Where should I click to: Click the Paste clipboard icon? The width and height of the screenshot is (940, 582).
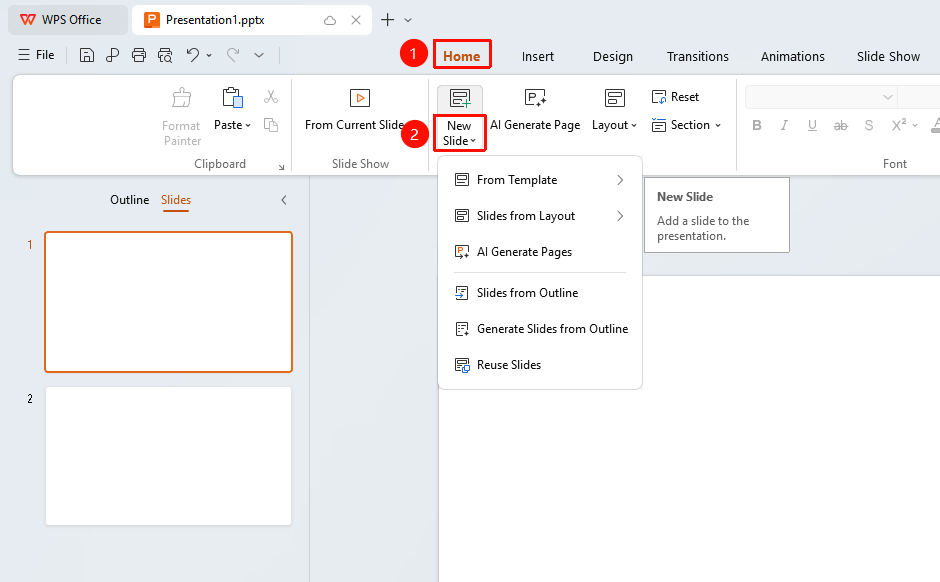232,98
